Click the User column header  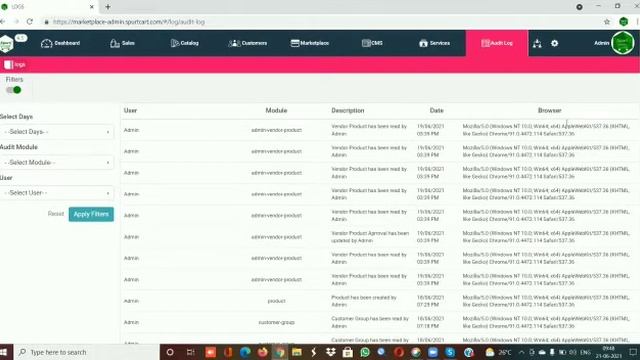pos(130,111)
